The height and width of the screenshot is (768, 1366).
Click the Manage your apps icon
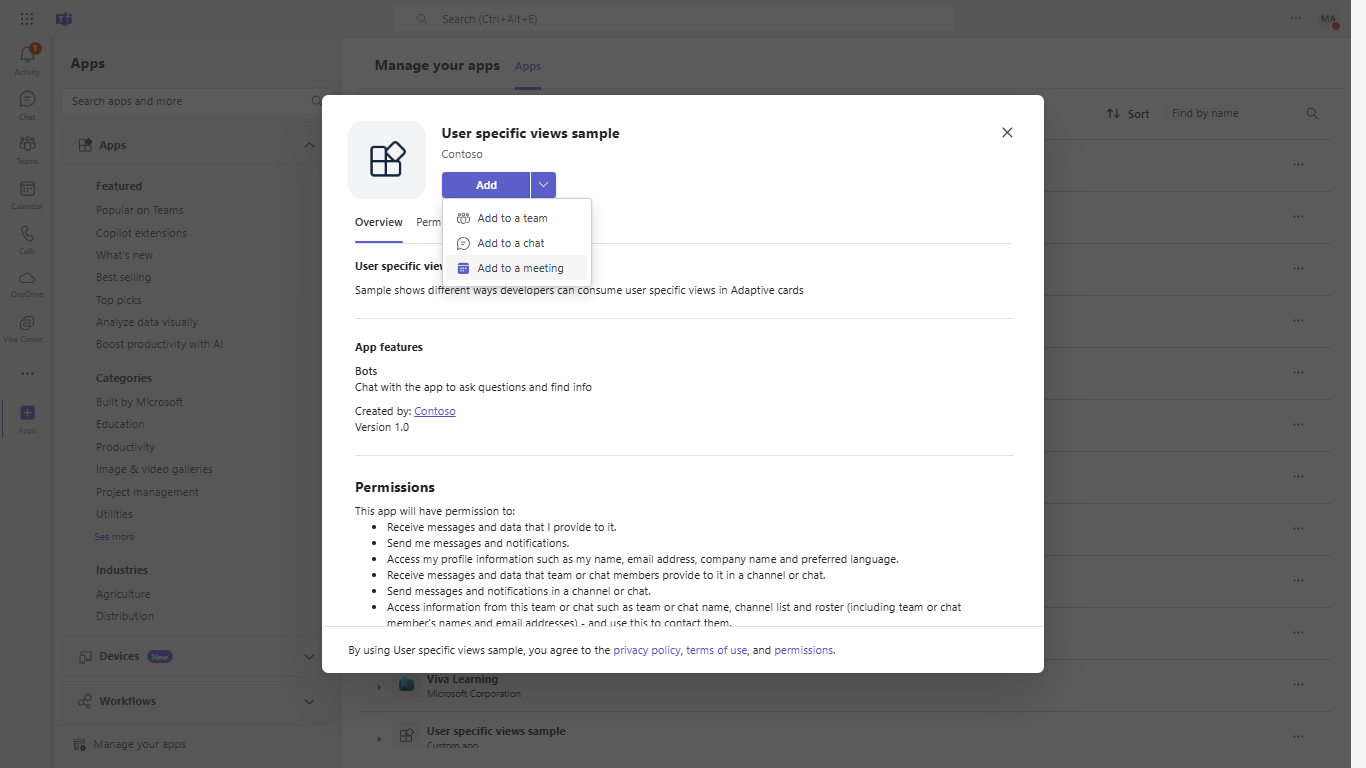79,744
